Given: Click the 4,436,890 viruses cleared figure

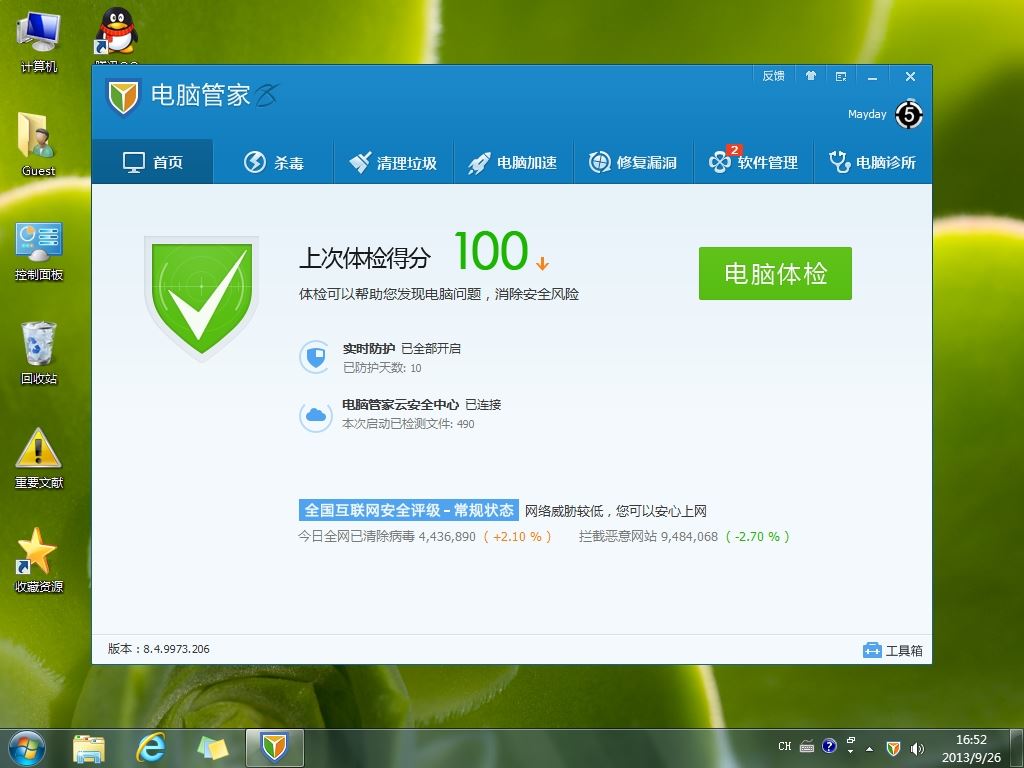Looking at the screenshot, I should 447,537.
